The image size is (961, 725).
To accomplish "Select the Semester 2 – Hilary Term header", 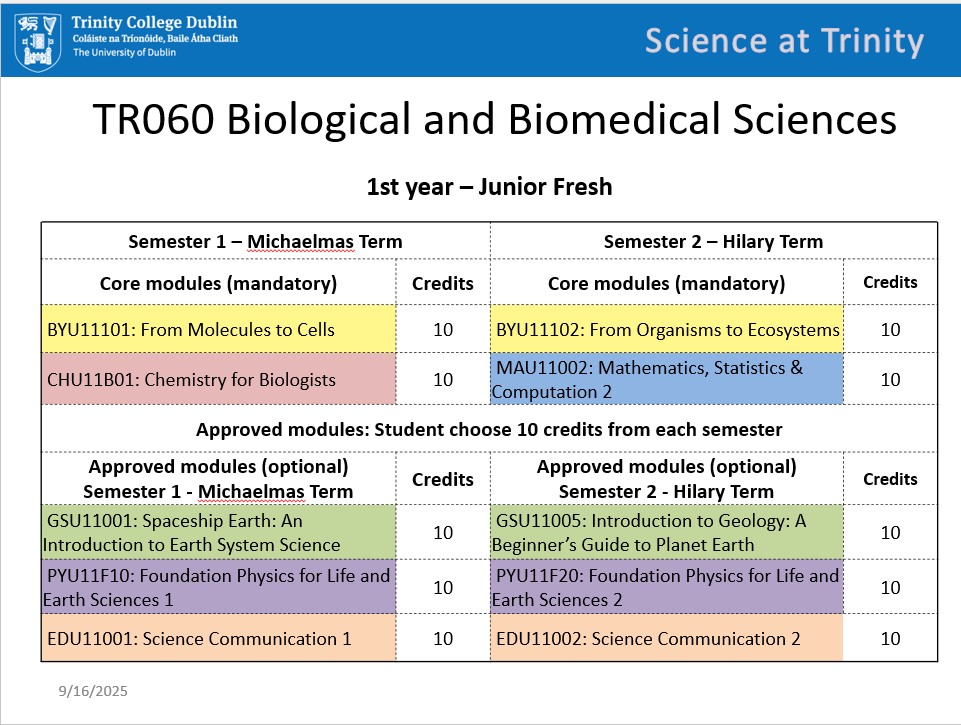I will point(713,241).
